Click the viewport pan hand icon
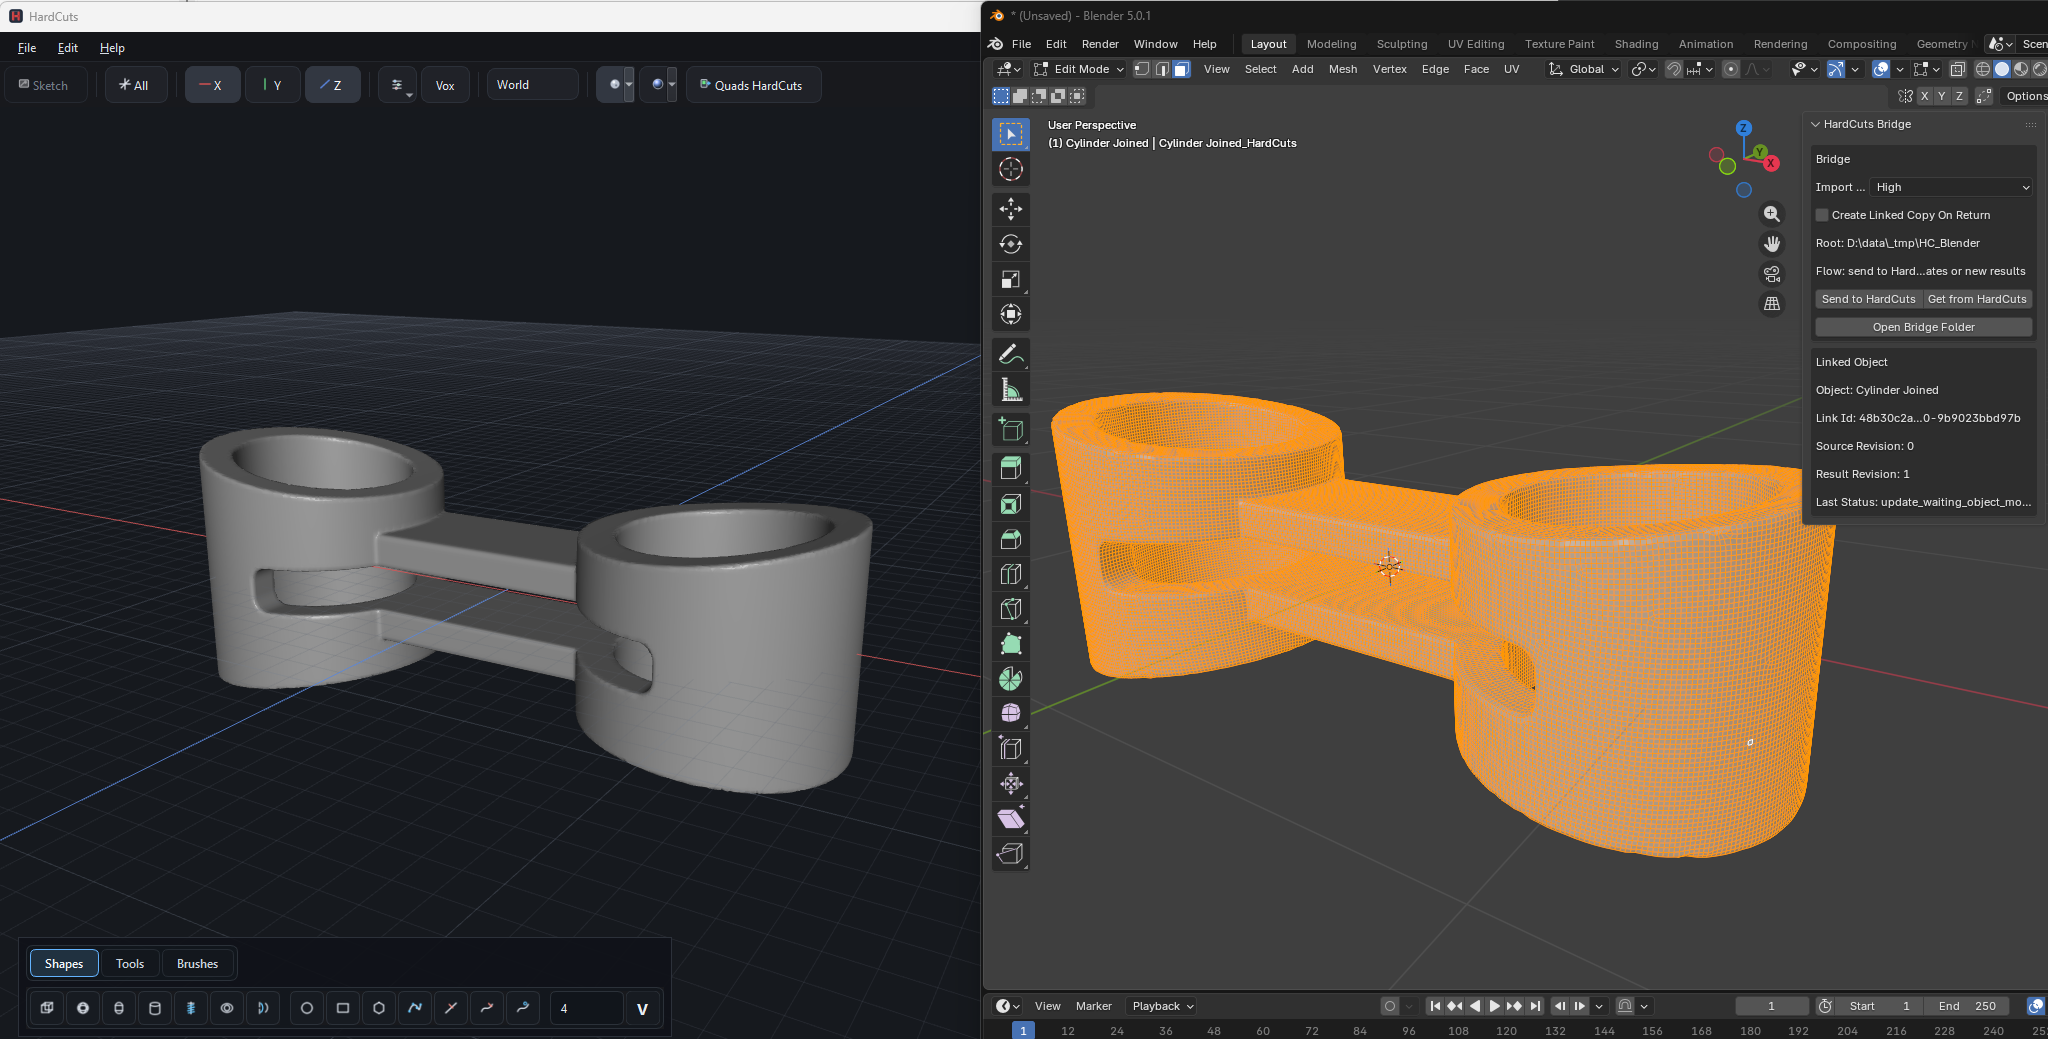 click(1772, 244)
